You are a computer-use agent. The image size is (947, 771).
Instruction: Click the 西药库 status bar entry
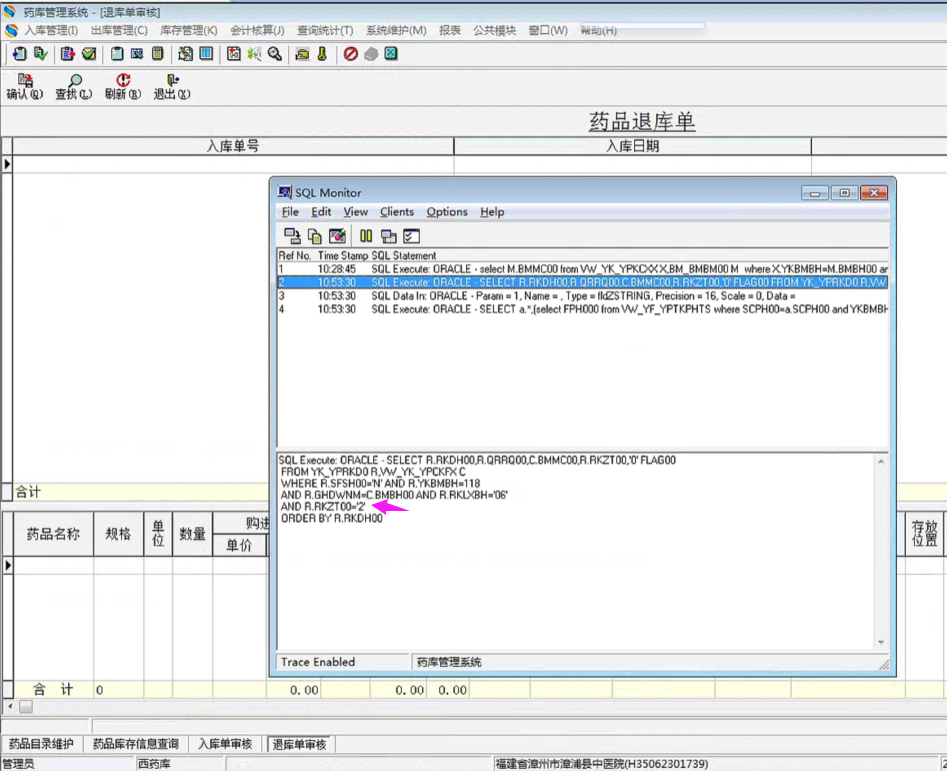pos(154,764)
